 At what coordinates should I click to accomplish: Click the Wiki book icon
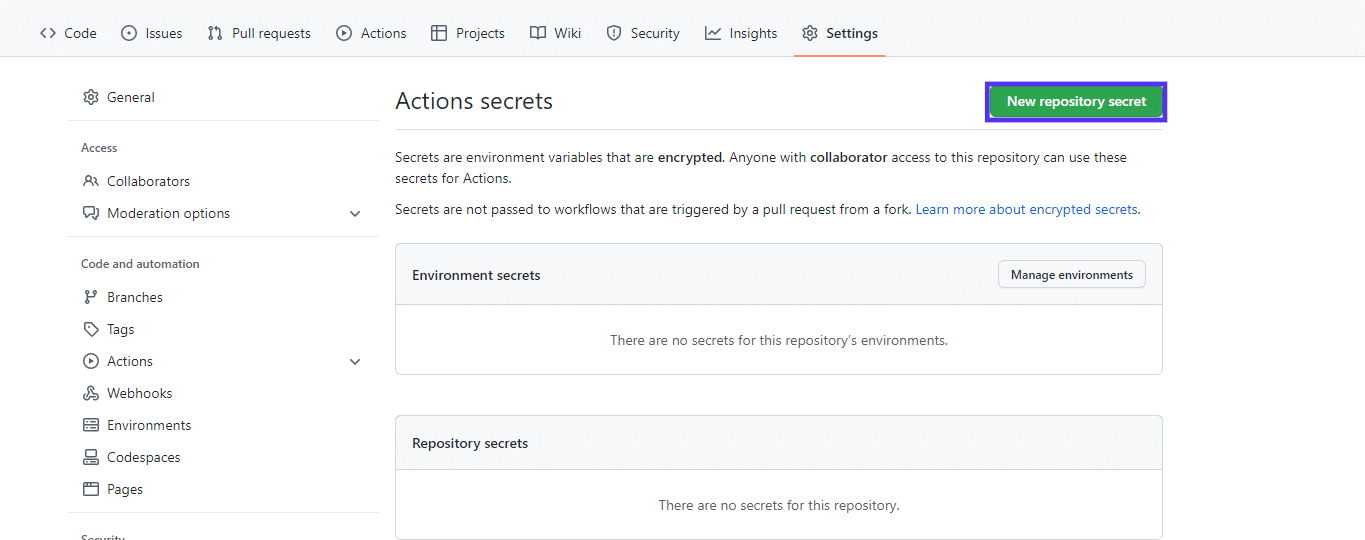538,33
